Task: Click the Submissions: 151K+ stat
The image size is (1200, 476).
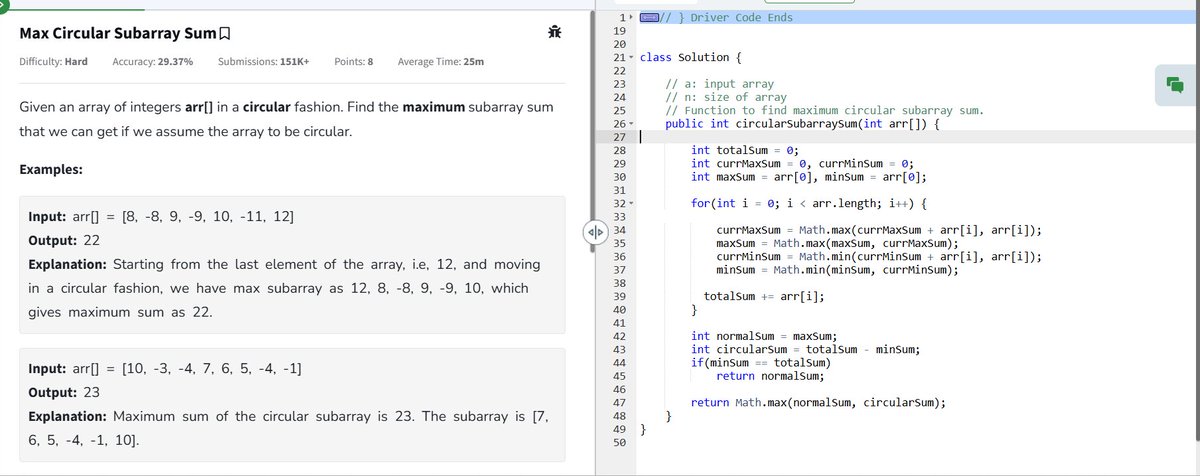Action: pos(263,62)
